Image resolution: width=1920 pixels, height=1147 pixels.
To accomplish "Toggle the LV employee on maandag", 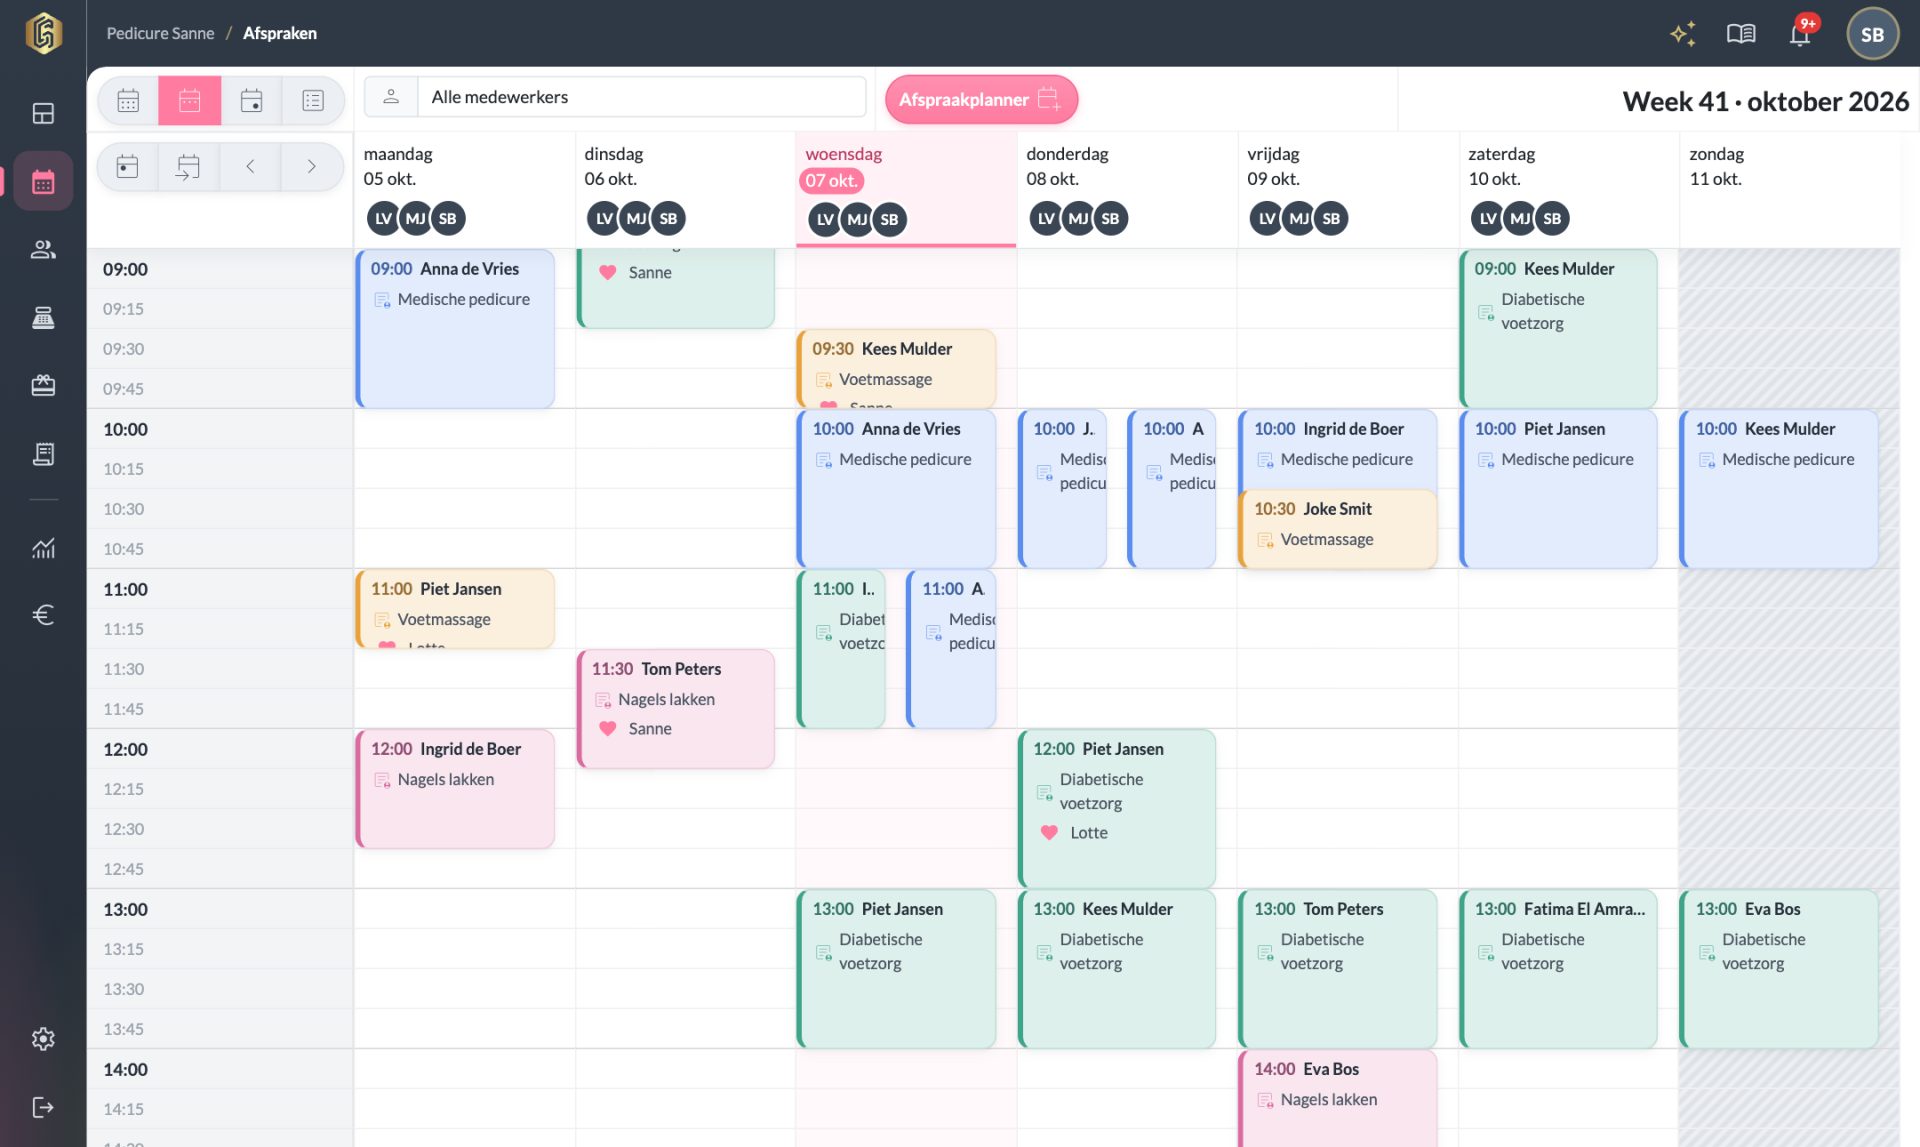I will tap(384, 218).
